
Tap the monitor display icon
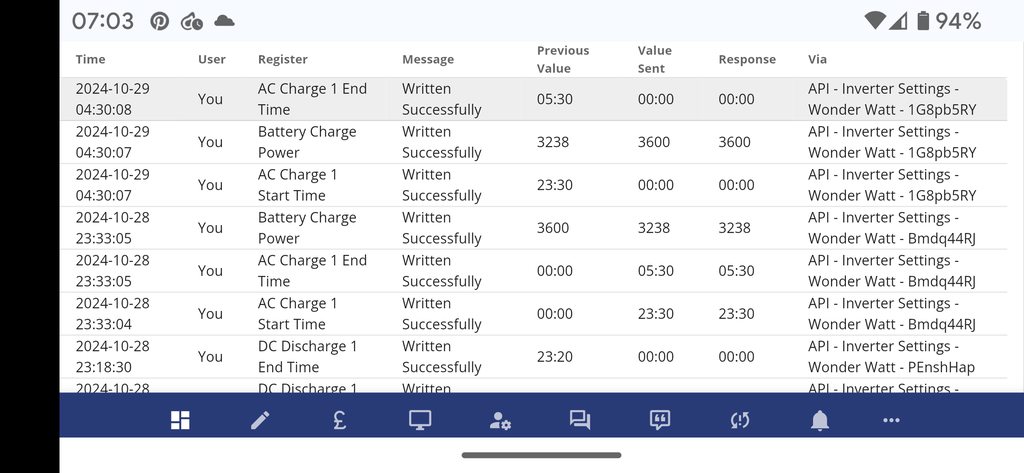coord(420,421)
